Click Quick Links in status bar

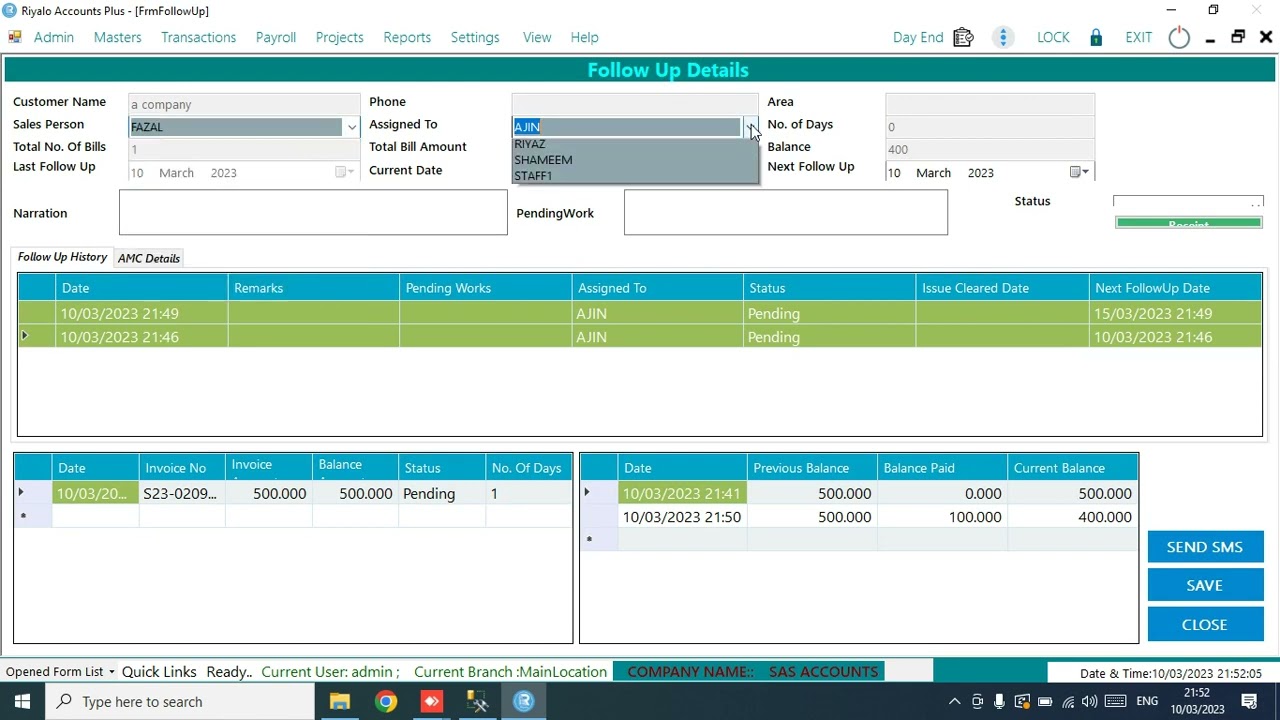pos(159,672)
